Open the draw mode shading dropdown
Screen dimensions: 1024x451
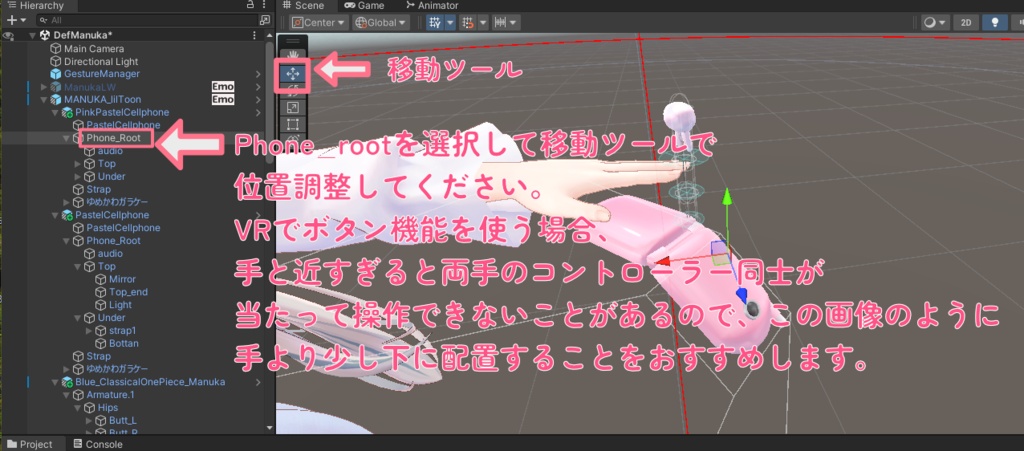[x=935, y=22]
